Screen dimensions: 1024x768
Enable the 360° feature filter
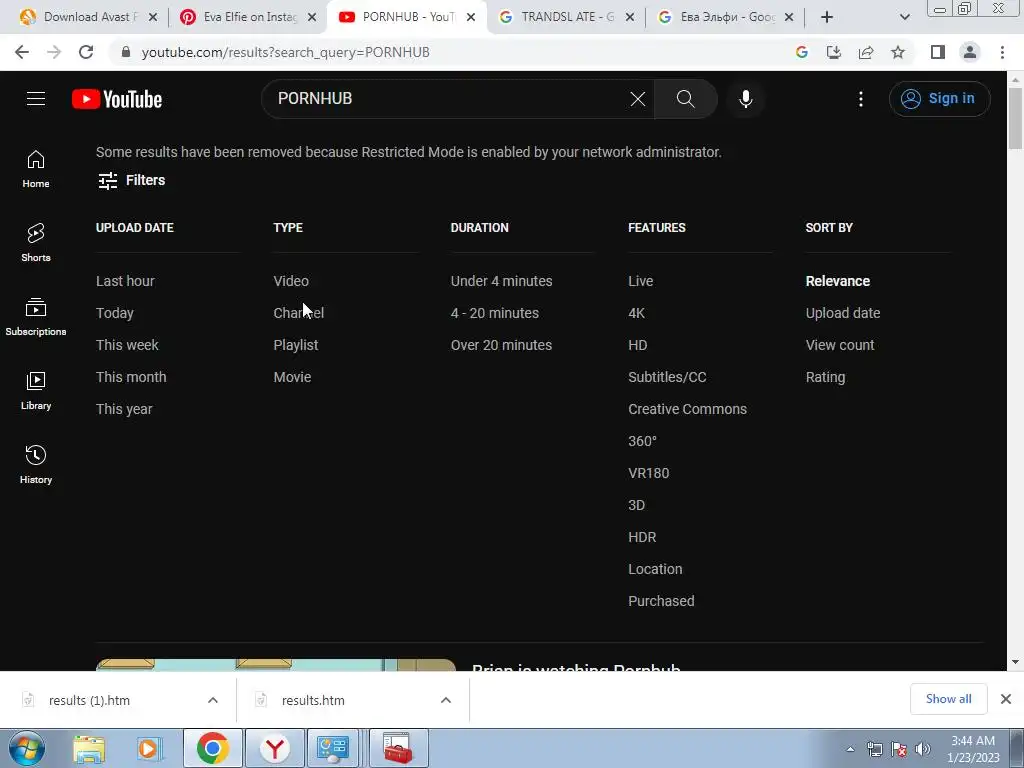point(643,441)
